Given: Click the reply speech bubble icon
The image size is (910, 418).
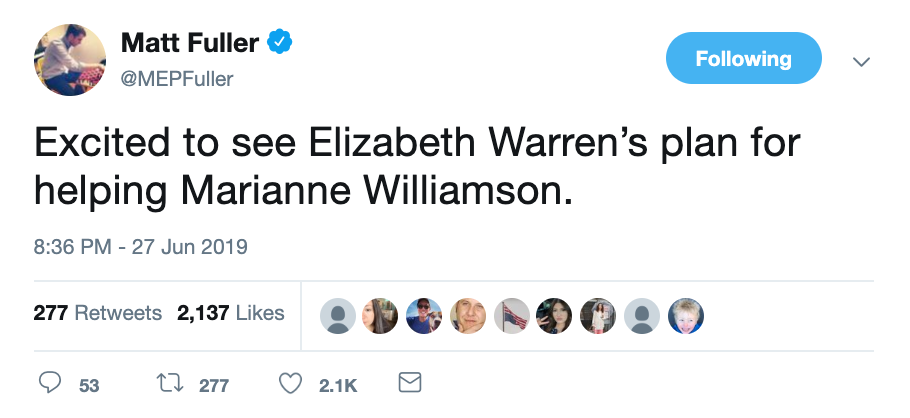Looking at the screenshot, I should (x=49, y=384).
